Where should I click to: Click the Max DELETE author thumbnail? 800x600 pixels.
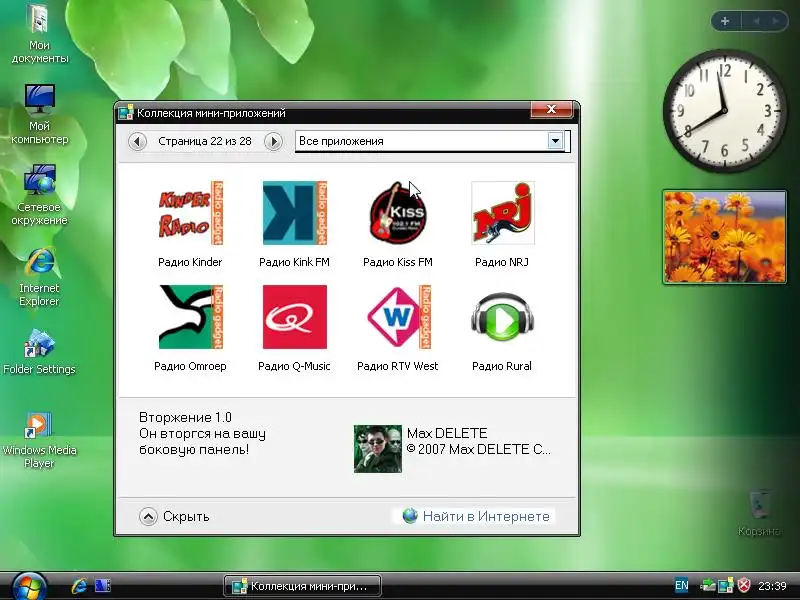click(378, 449)
